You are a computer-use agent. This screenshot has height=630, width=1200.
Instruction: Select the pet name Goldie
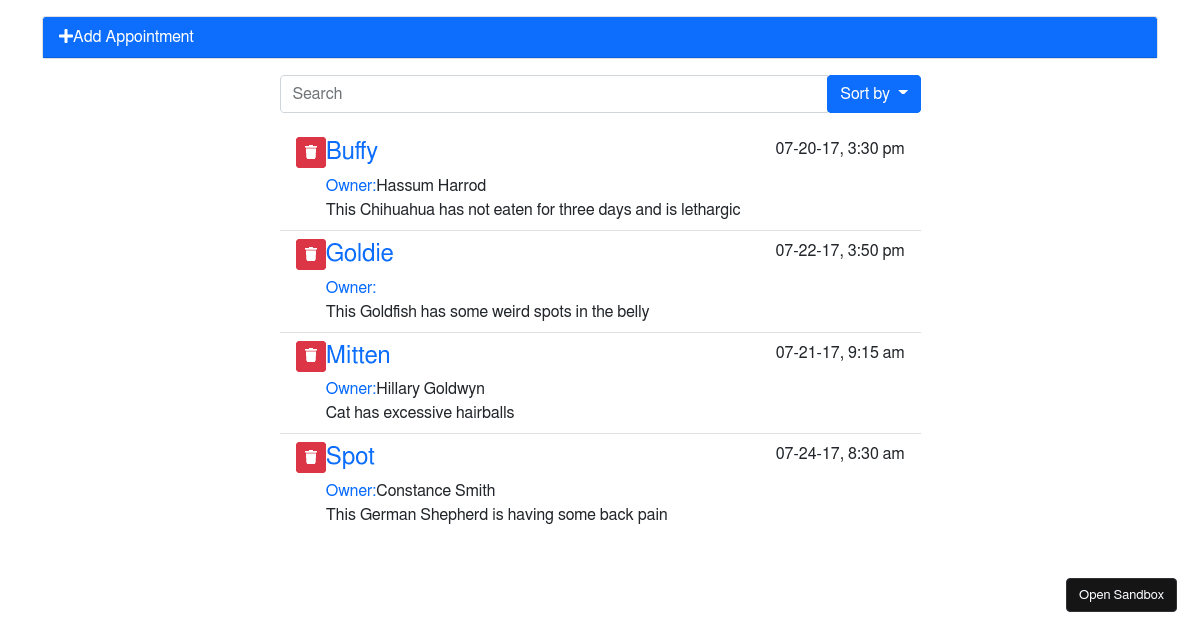360,253
